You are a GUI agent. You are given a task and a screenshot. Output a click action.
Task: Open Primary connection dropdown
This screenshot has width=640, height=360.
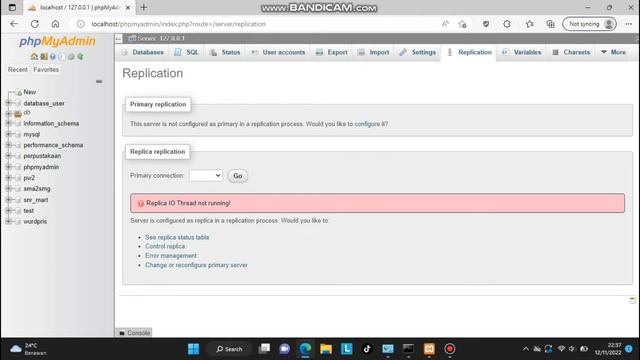coord(206,176)
